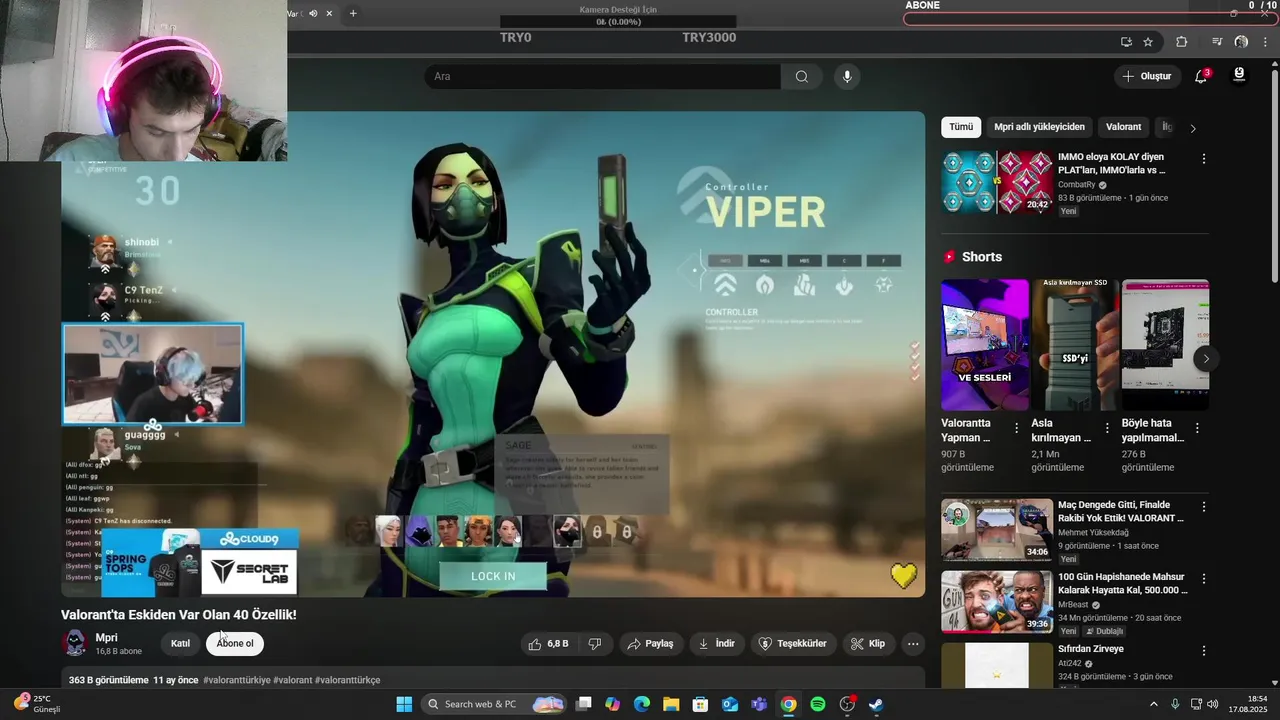Open the Maç Dengede Gitti thumbnail

click(997, 530)
